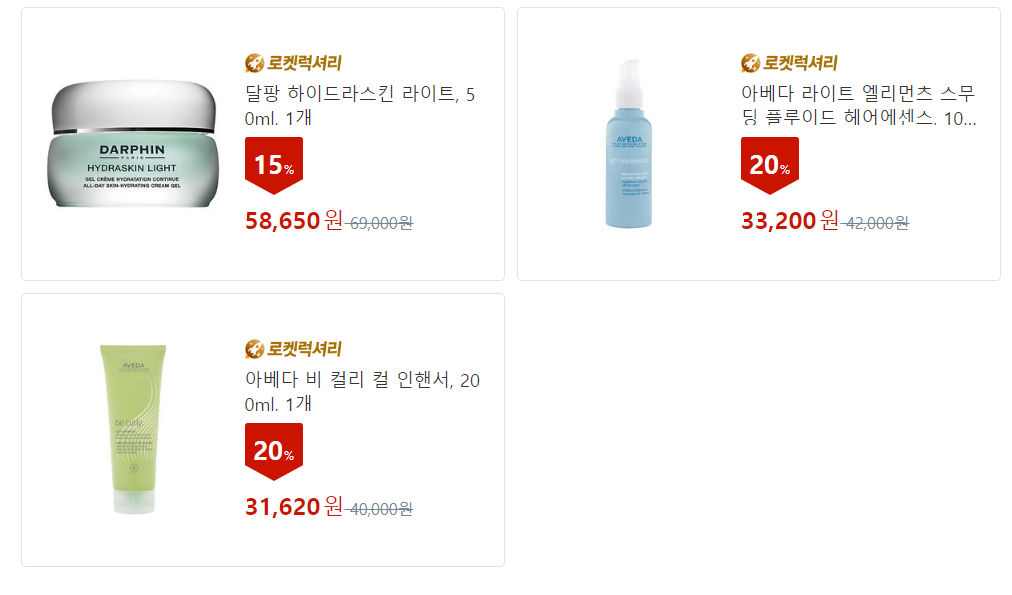Click 로켓럭셔리 label text on the Be Curly card
The image size is (1012, 595).
[x=304, y=349]
